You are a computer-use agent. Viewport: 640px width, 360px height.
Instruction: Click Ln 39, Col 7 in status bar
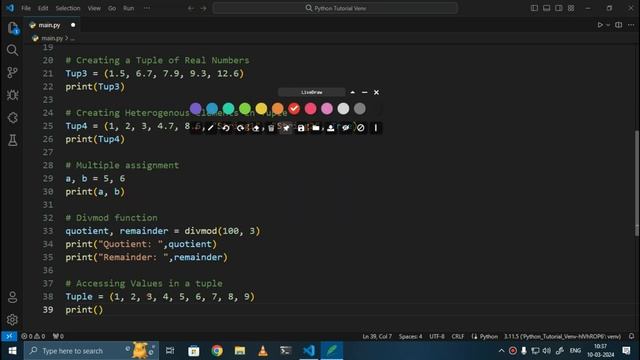(x=377, y=336)
